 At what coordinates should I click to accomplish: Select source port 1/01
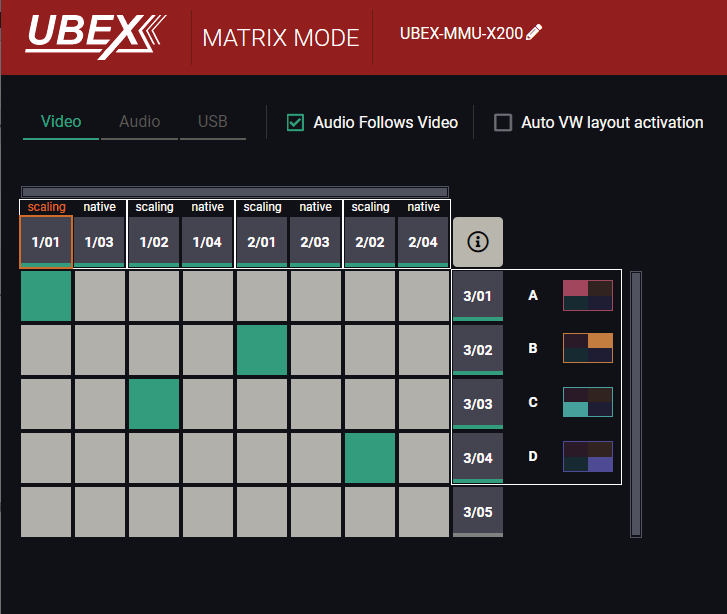tap(46, 242)
